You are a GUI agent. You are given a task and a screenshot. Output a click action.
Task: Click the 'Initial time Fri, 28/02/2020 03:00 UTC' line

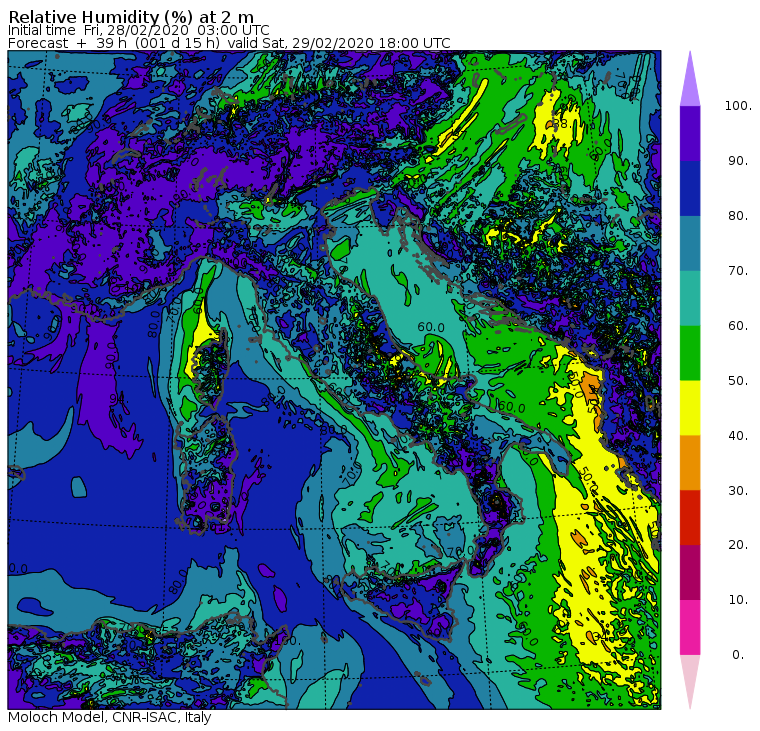tap(139, 30)
